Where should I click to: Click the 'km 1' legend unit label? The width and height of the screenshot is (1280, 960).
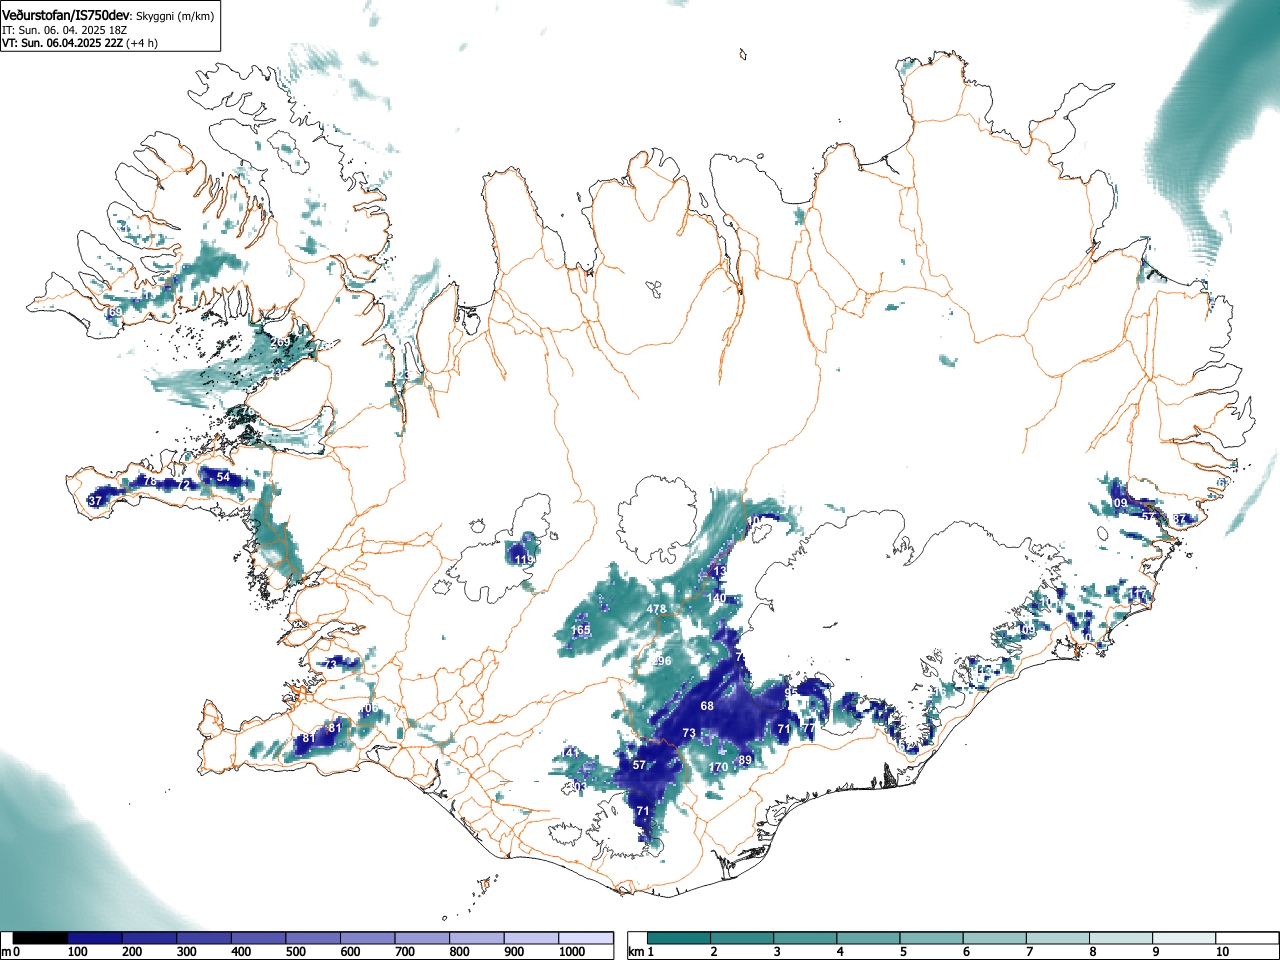click(x=641, y=952)
